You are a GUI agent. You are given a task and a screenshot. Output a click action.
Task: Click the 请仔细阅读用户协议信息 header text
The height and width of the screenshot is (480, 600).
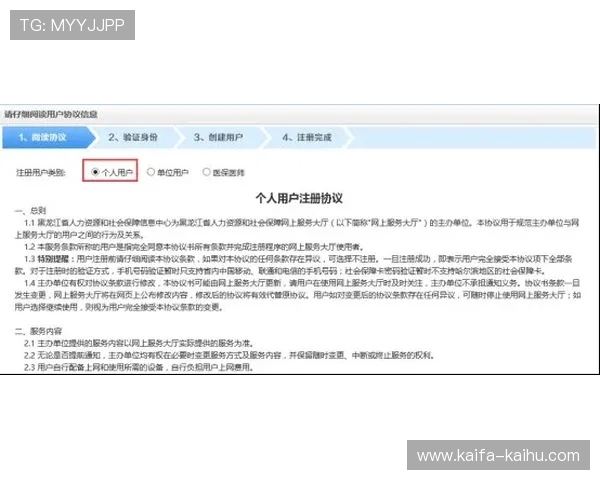[x=51, y=114]
